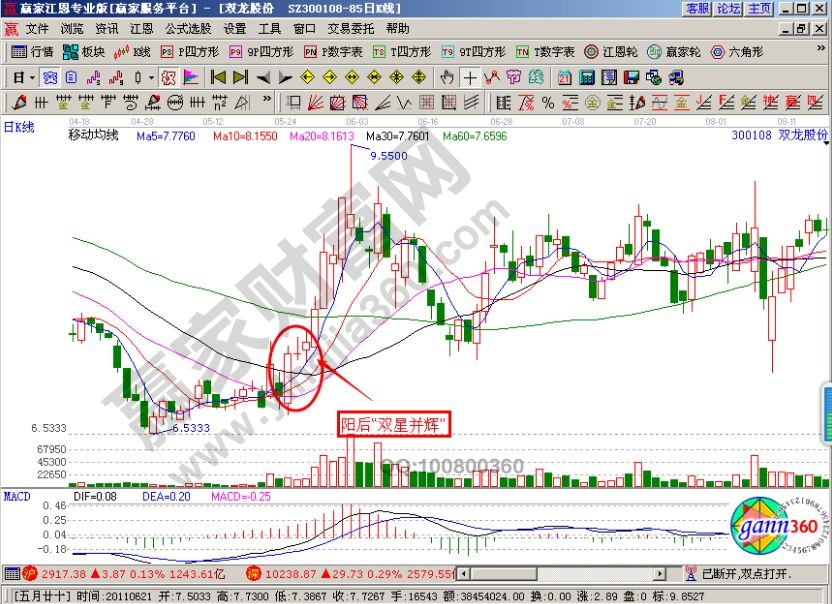Toggle the 行情 quotes list view
Screen dimensions: 832x604
click(32, 51)
